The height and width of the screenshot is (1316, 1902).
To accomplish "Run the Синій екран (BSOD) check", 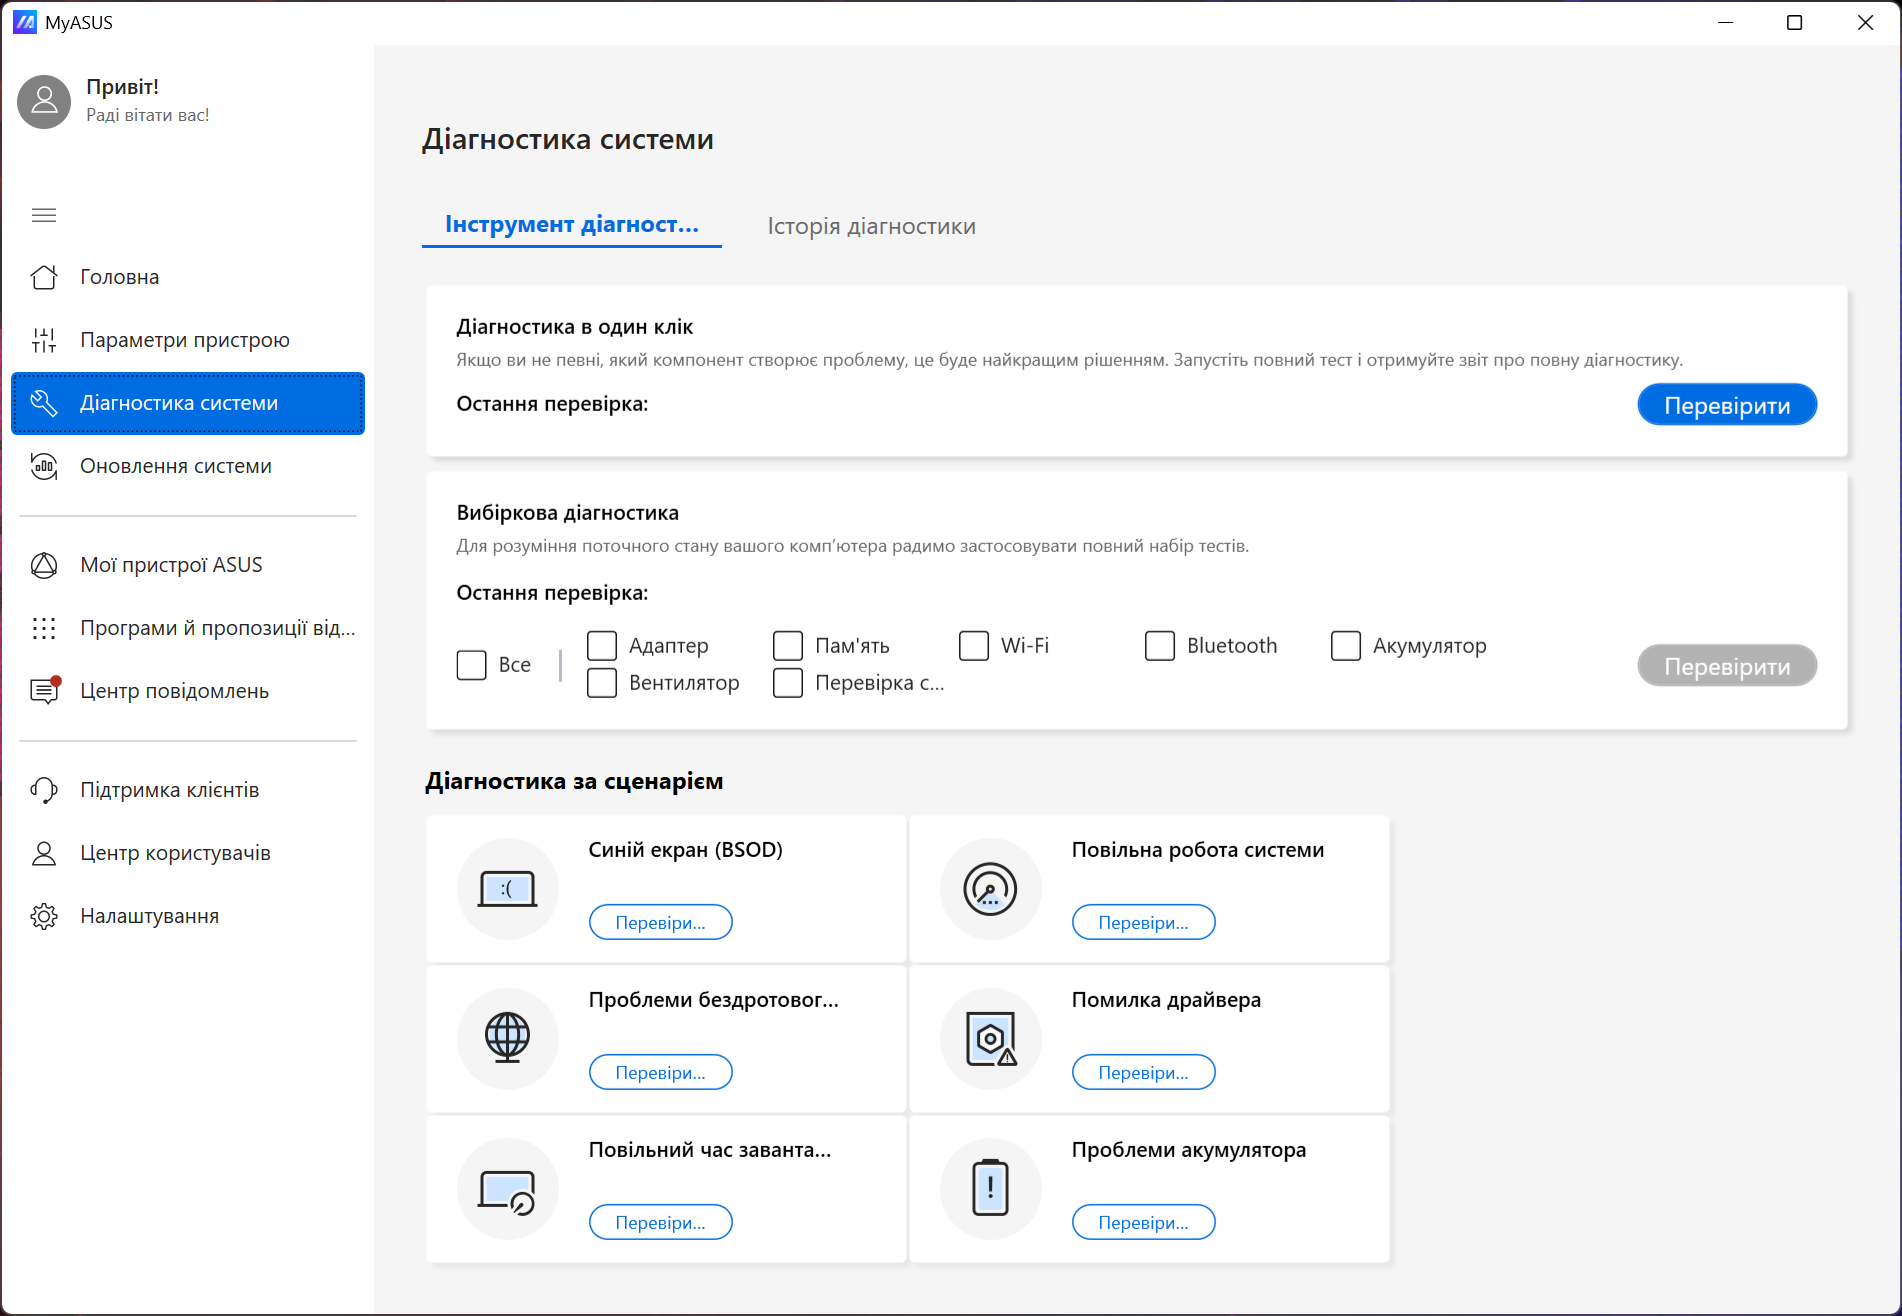I will (x=660, y=922).
